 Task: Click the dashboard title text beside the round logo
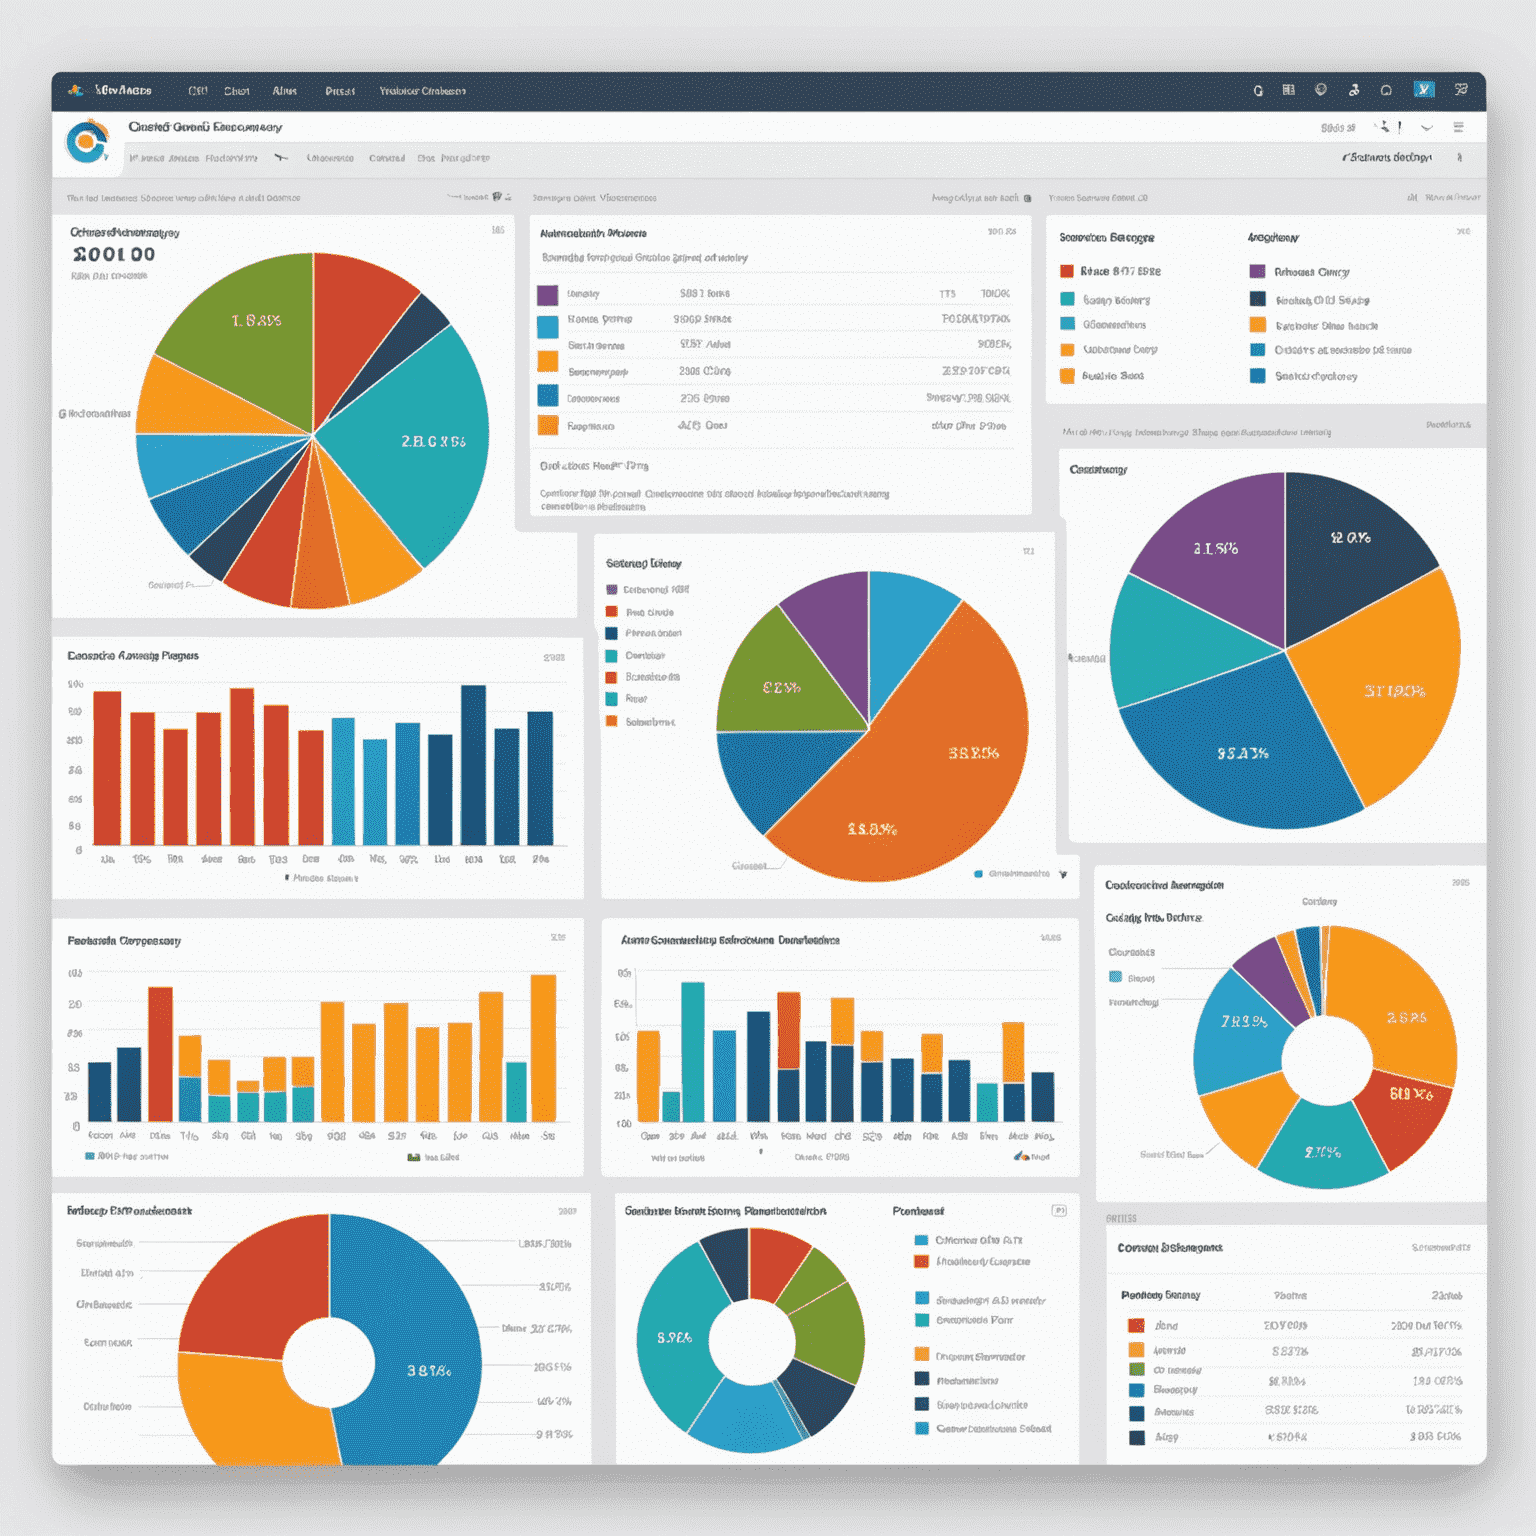[205, 127]
